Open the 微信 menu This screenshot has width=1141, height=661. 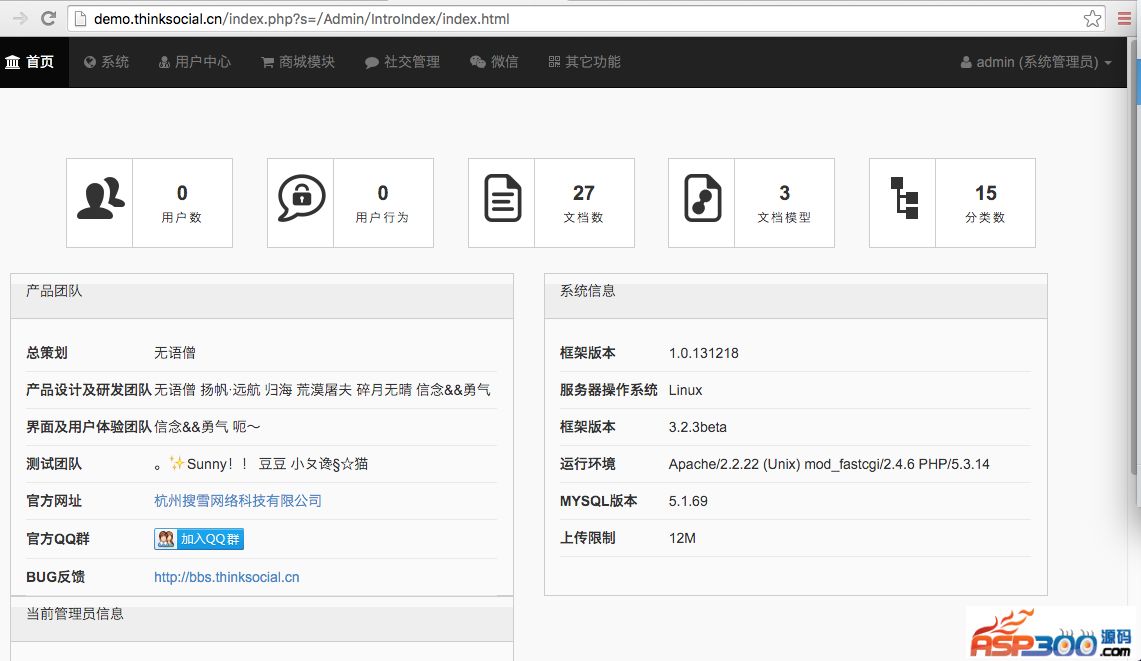click(494, 62)
